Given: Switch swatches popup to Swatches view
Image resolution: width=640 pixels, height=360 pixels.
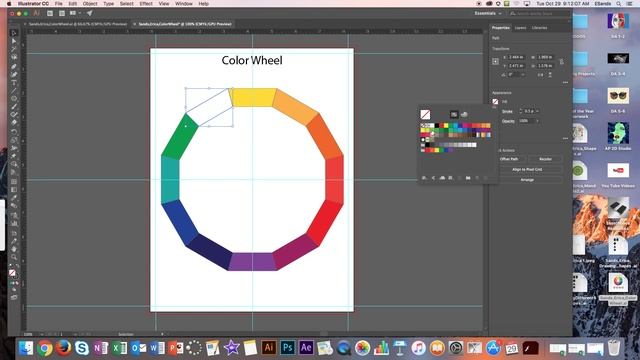Looking at the screenshot, I should pyautogui.click(x=453, y=115).
